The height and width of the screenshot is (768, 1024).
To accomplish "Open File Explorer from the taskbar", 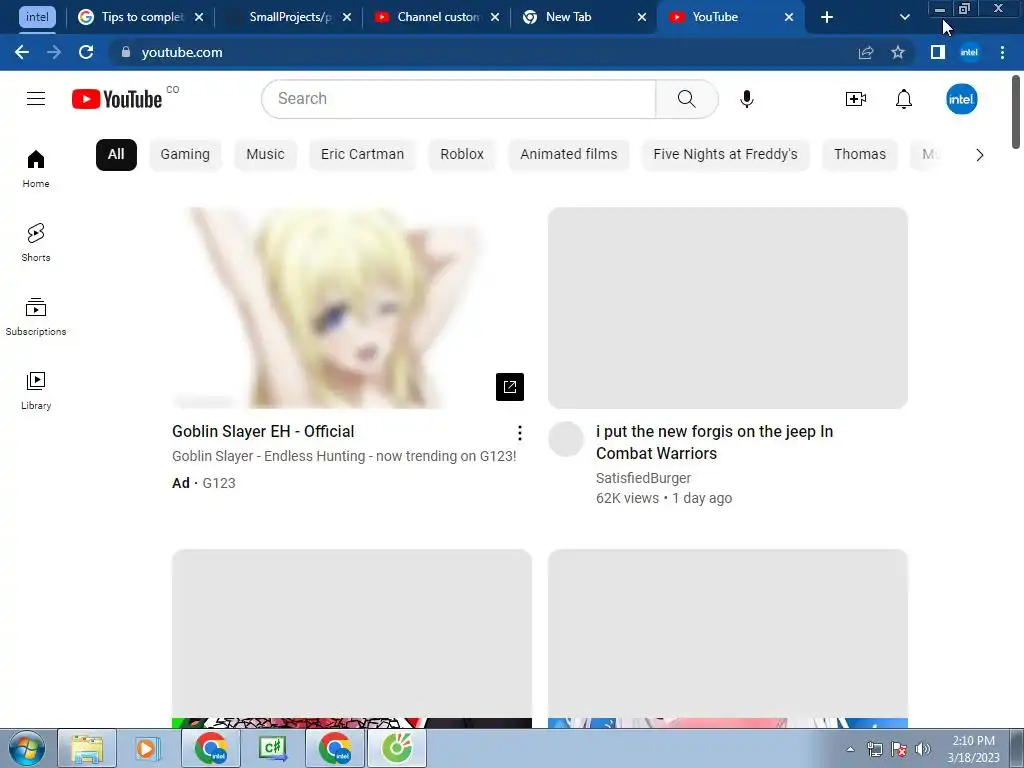I will coord(87,748).
